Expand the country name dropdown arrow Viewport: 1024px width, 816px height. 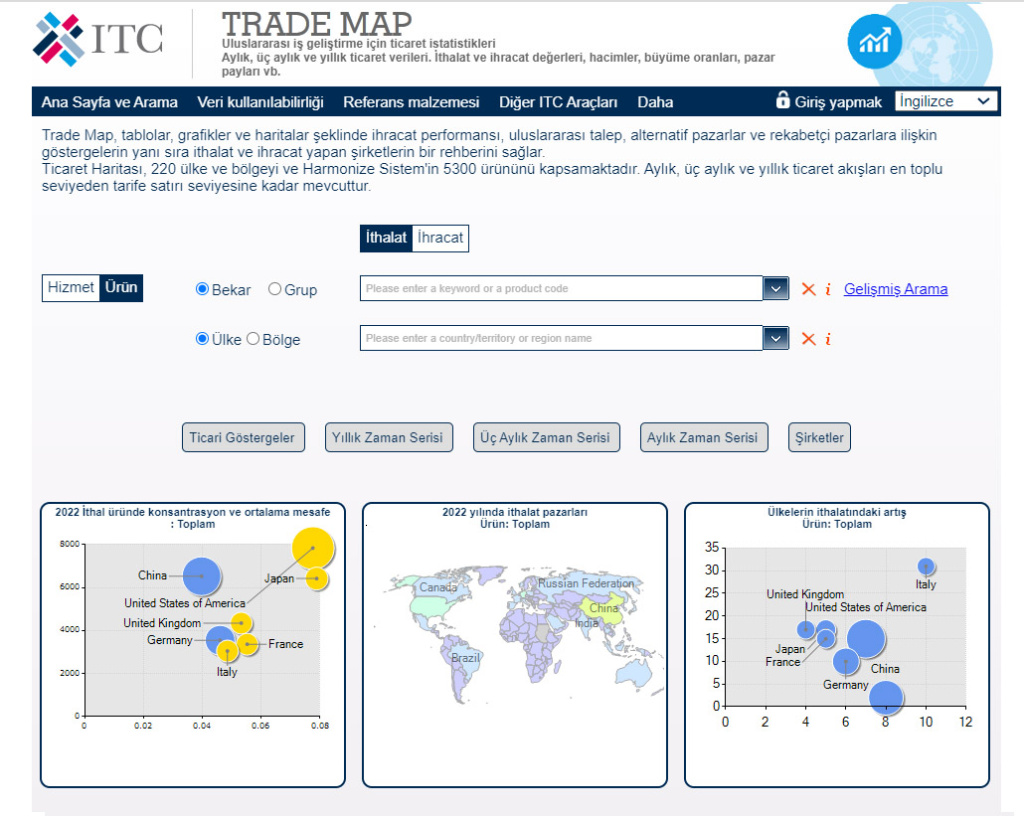tap(776, 339)
